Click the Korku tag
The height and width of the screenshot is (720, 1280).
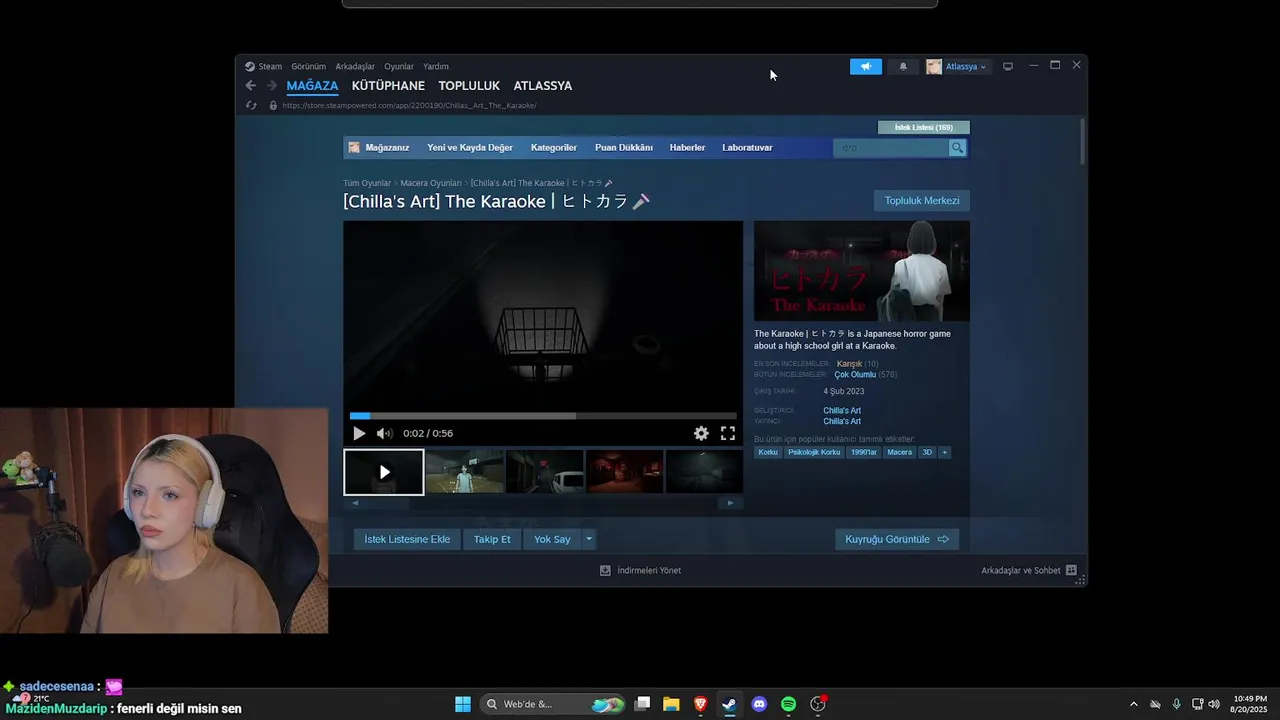pyautogui.click(x=768, y=452)
